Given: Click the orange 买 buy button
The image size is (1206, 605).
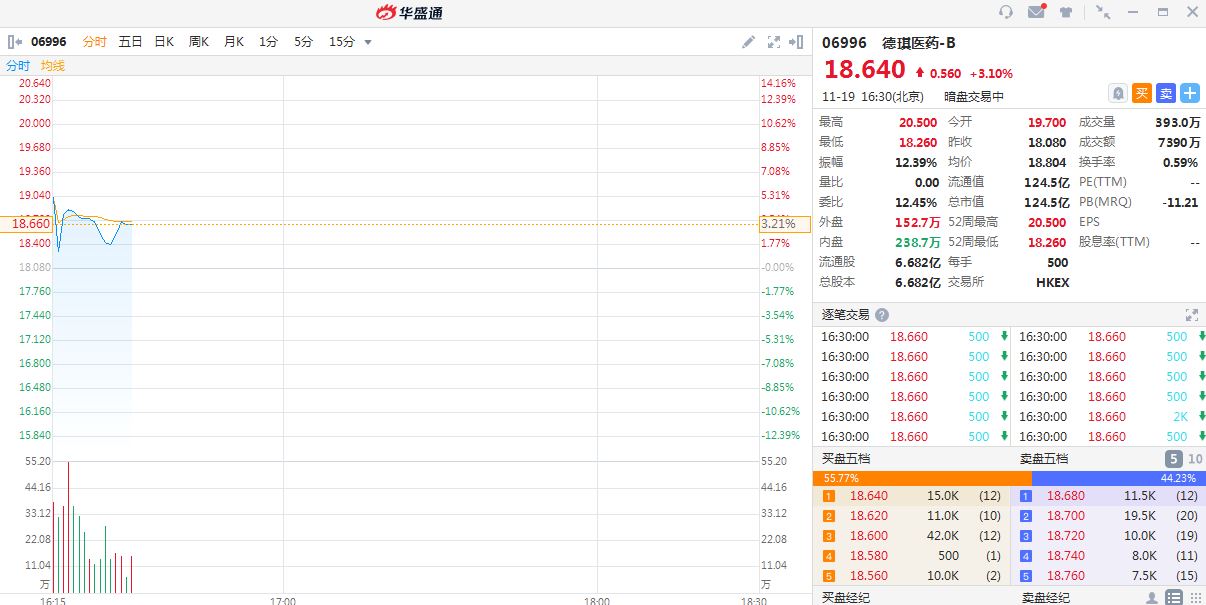Looking at the screenshot, I should point(1142,93).
